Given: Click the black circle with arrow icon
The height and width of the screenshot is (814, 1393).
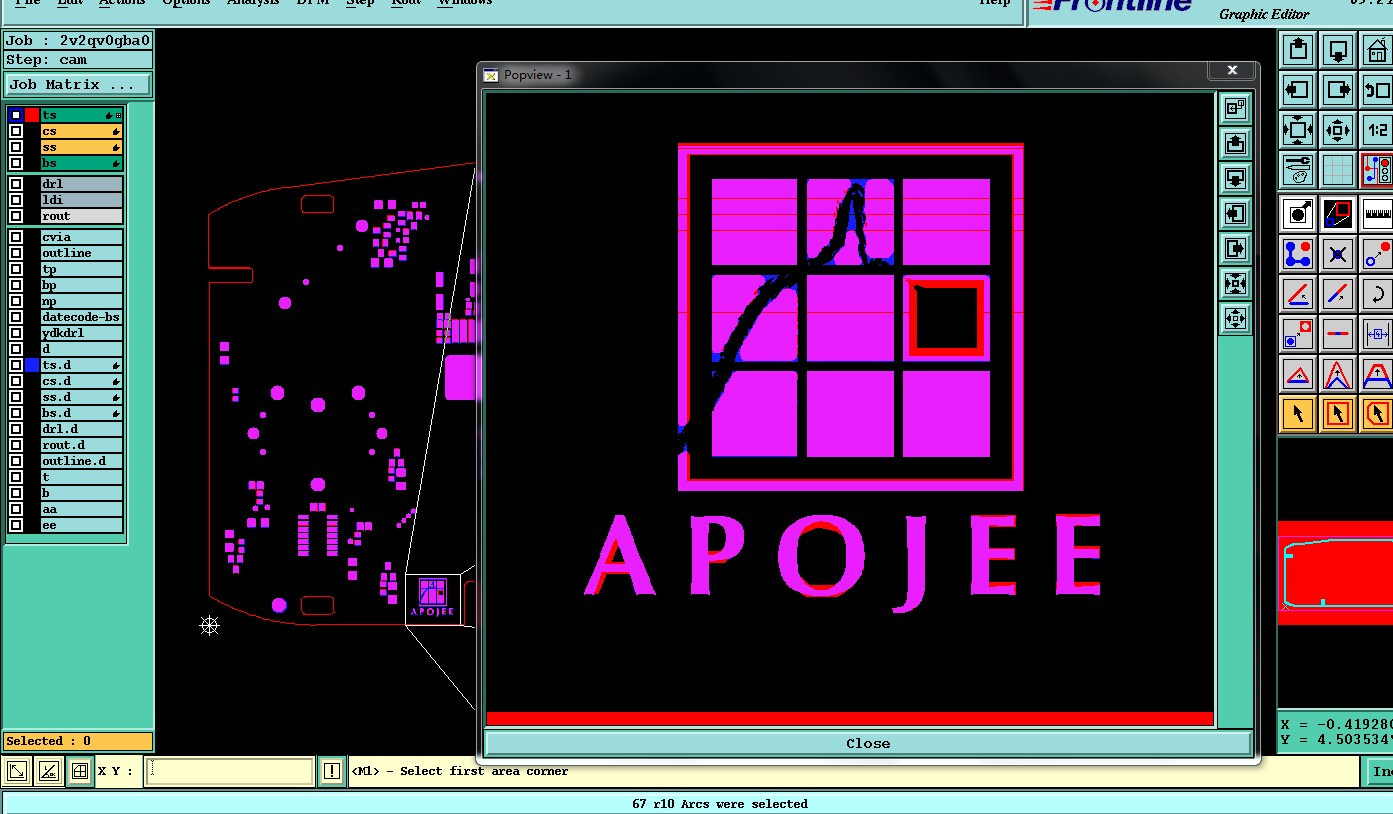Looking at the screenshot, I should pyautogui.click(x=1298, y=212).
